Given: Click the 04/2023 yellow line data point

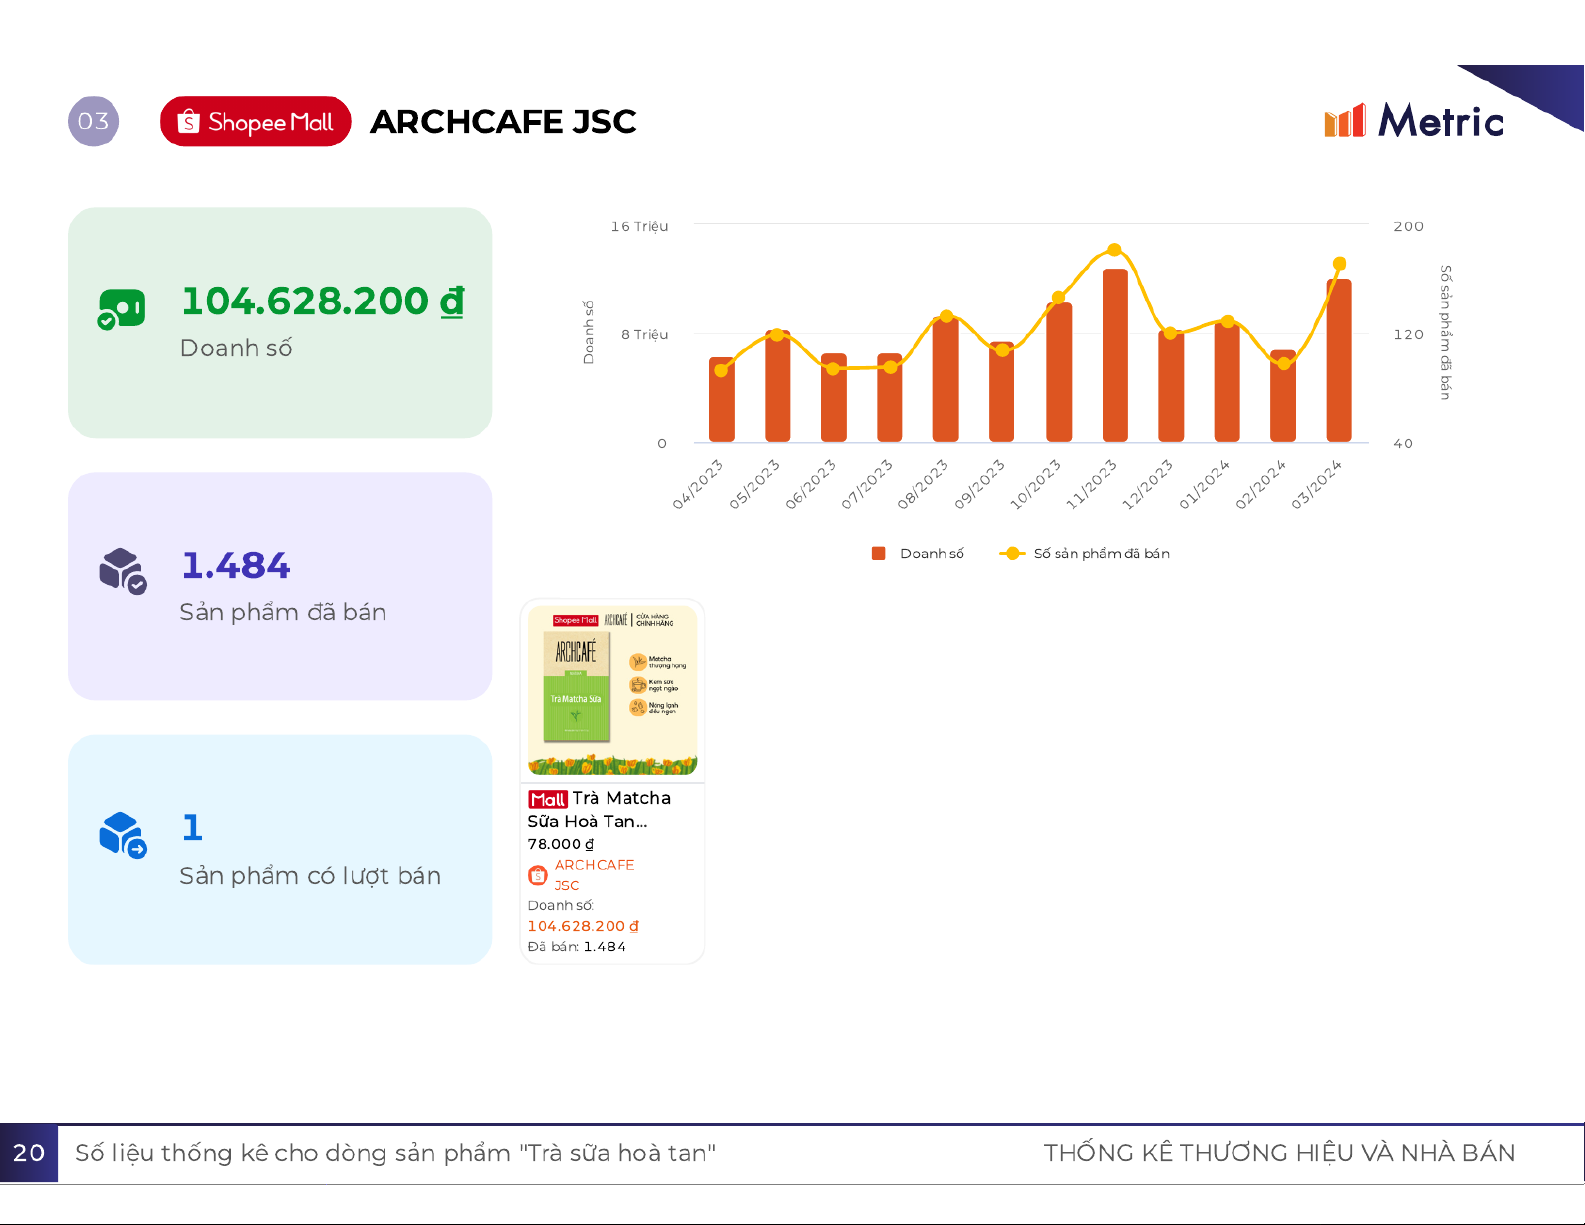Looking at the screenshot, I should tap(721, 371).
